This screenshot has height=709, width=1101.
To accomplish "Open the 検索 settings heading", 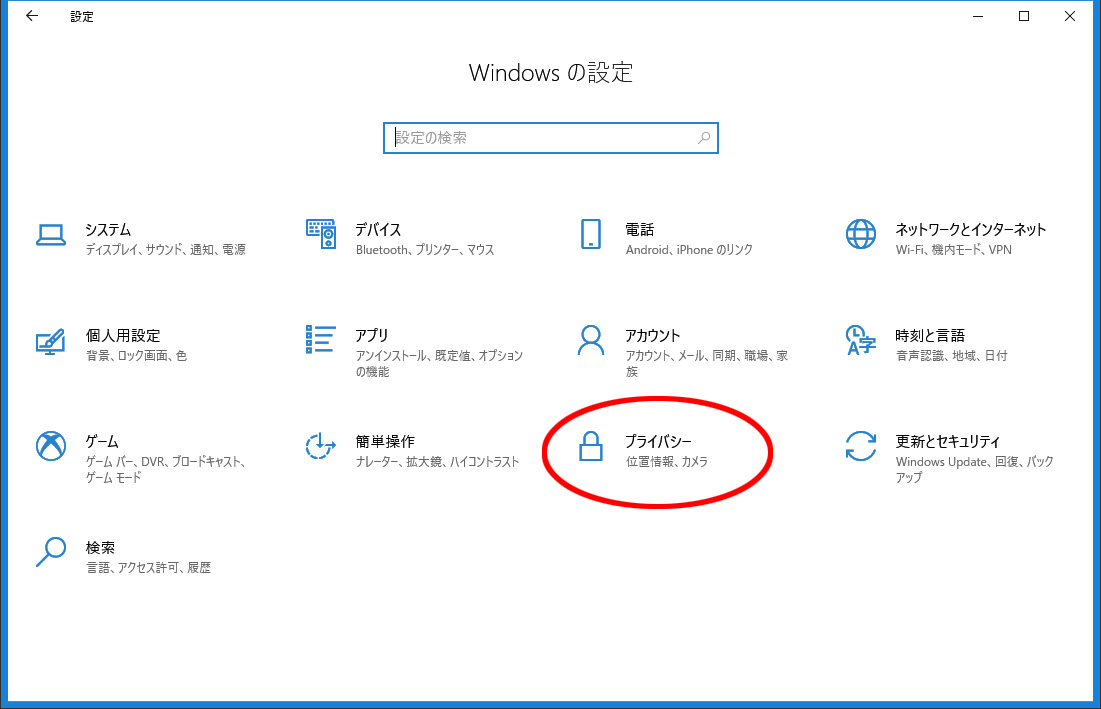I will (100, 548).
